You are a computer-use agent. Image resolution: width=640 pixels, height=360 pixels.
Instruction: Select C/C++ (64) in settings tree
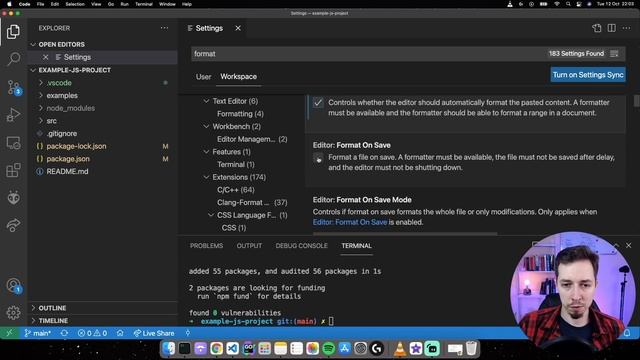click(236, 190)
